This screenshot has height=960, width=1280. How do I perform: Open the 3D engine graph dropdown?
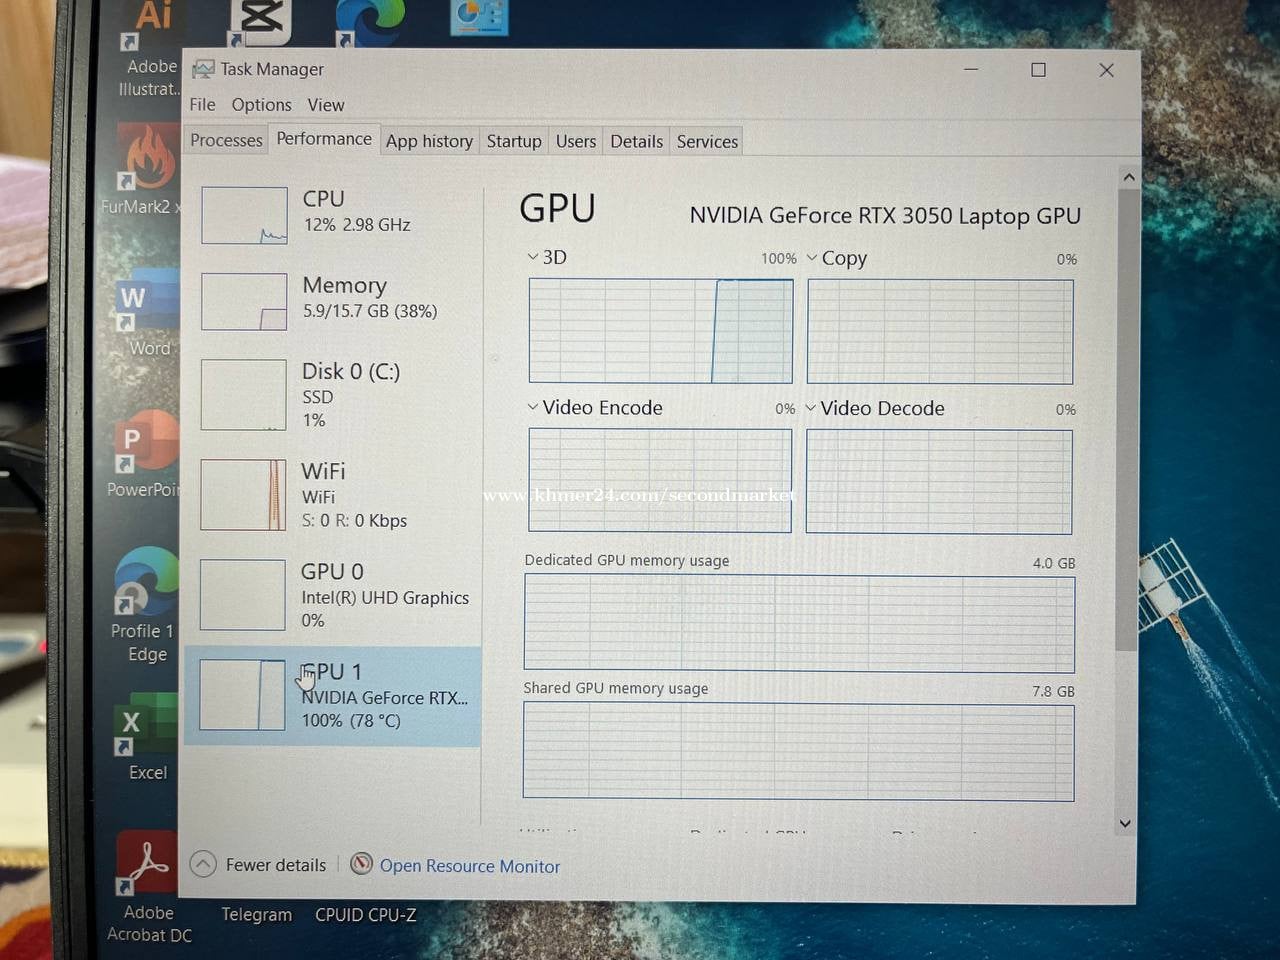tap(533, 257)
